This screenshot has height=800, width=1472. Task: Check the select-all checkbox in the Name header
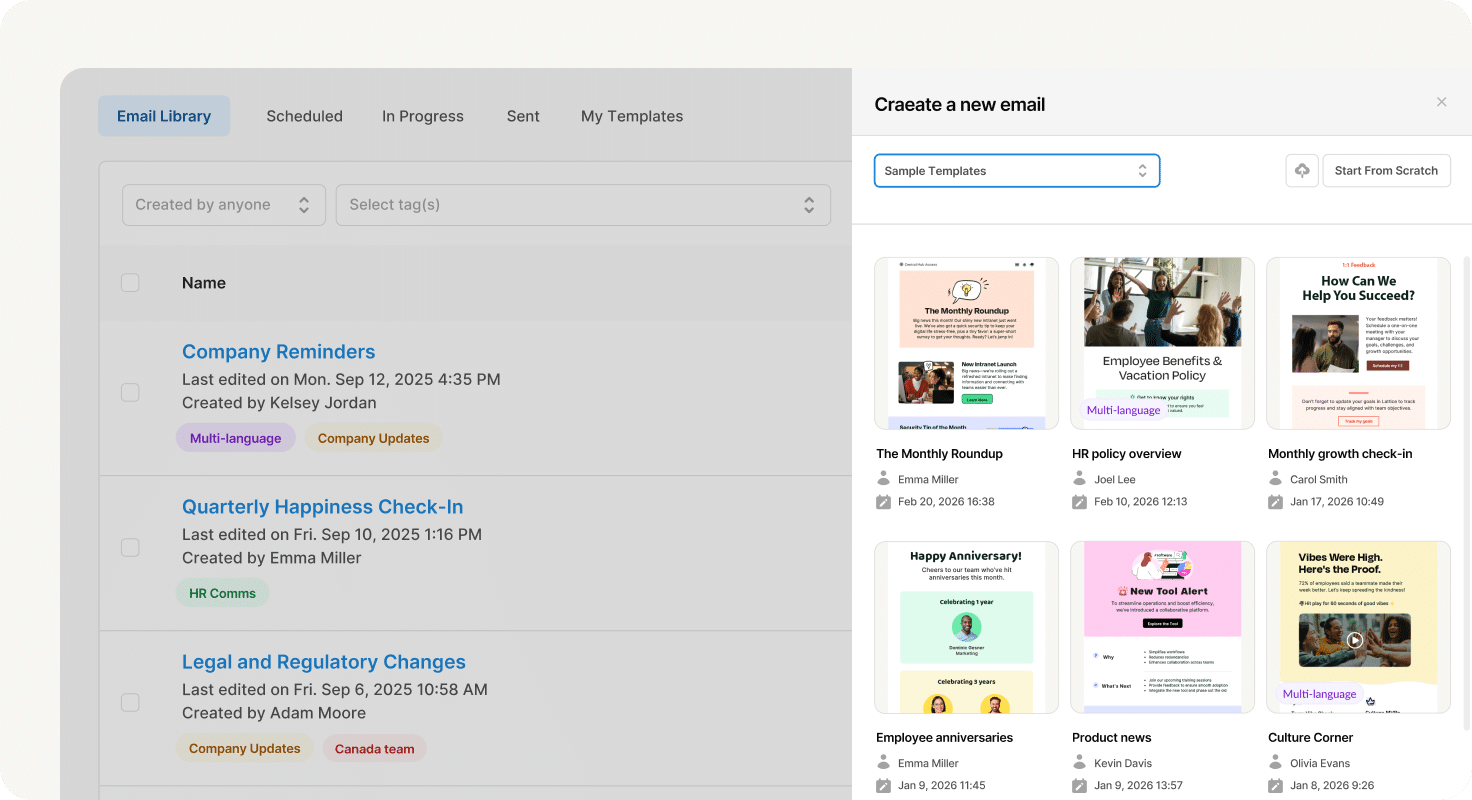click(130, 282)
